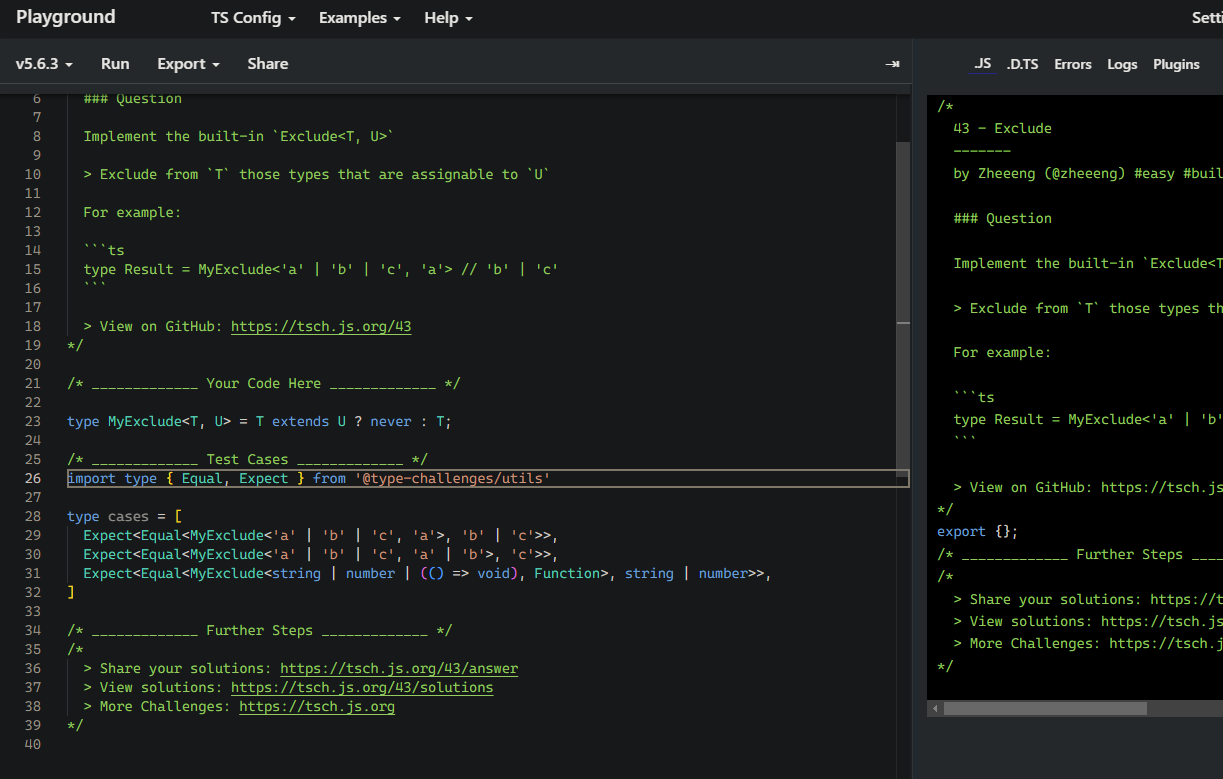Expand the Examples dropdown menu
The width and height of the screenshot is (1223, 779).
(x=359, y=18)
